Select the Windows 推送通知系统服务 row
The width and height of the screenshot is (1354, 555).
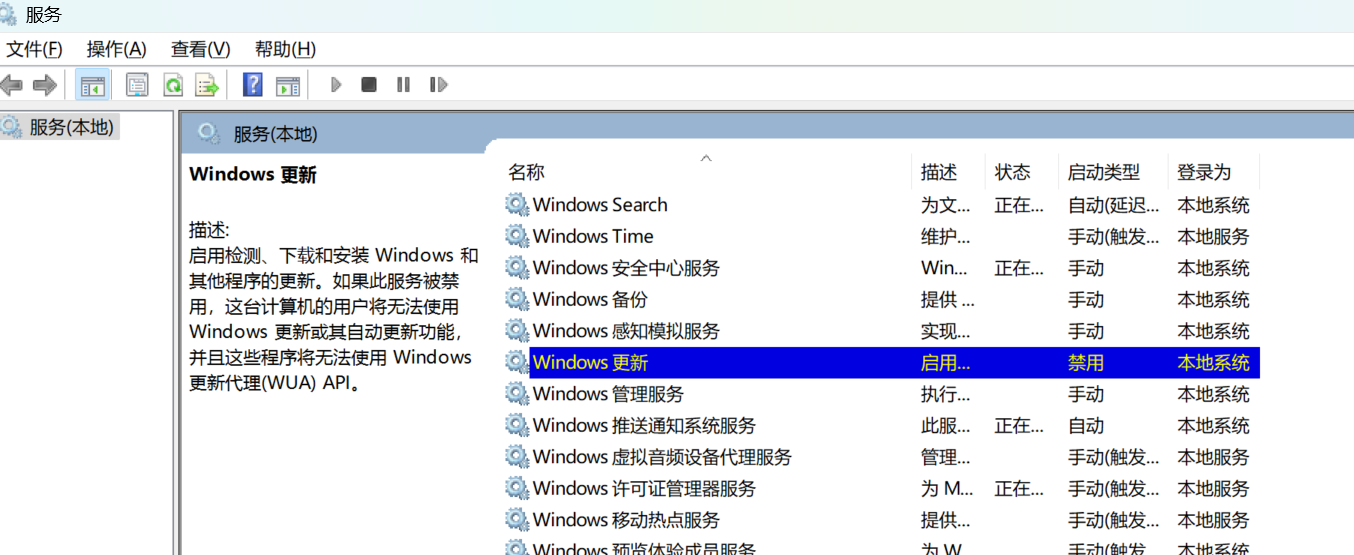click(x=880, y=425)
